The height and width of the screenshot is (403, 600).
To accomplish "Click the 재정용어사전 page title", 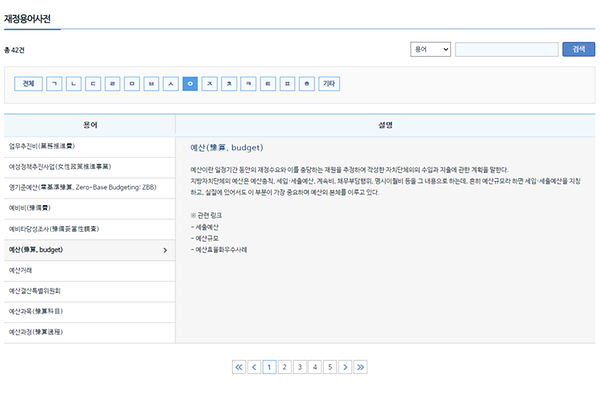I will click(x=27, y=19).
